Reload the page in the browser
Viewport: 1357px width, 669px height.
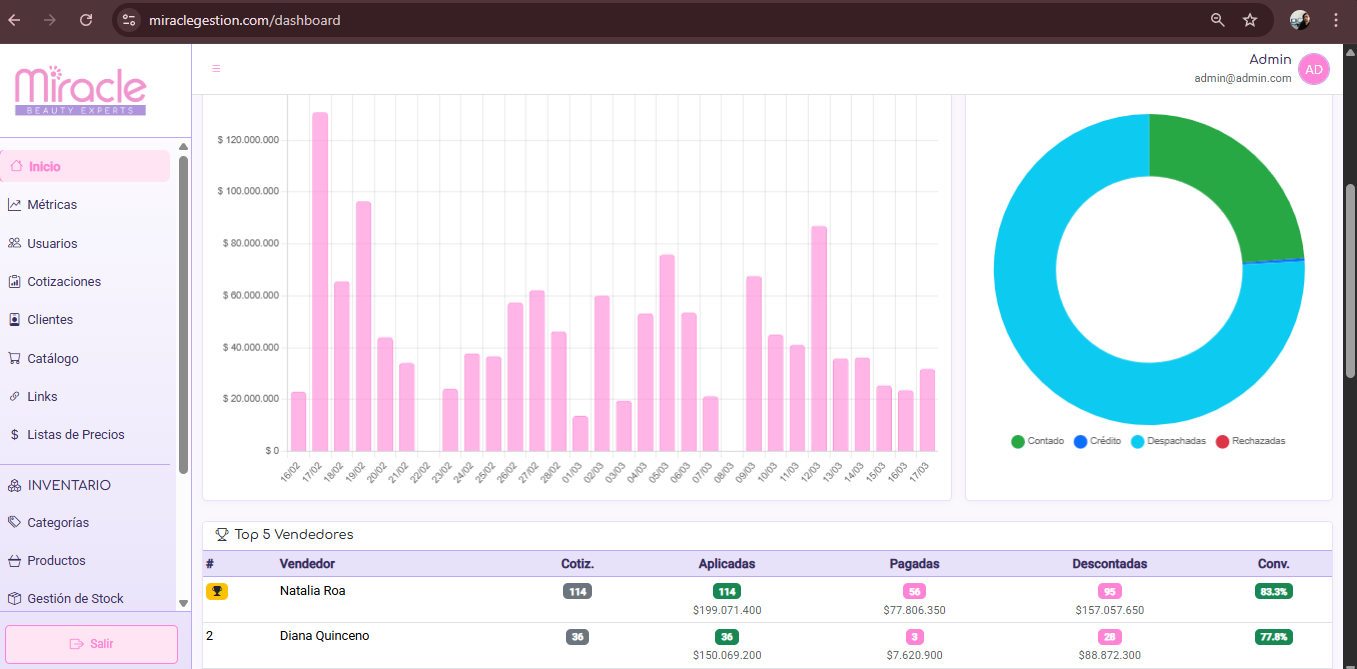pos(86,20)
